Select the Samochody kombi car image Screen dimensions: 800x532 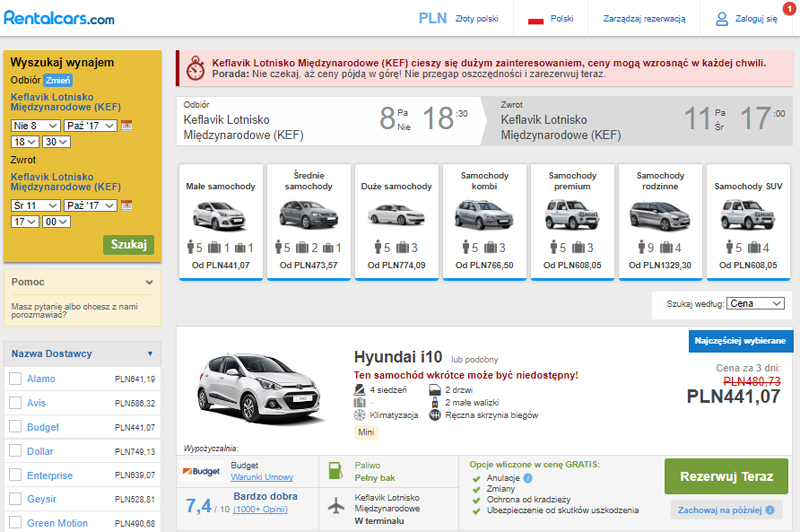point(484,215)
